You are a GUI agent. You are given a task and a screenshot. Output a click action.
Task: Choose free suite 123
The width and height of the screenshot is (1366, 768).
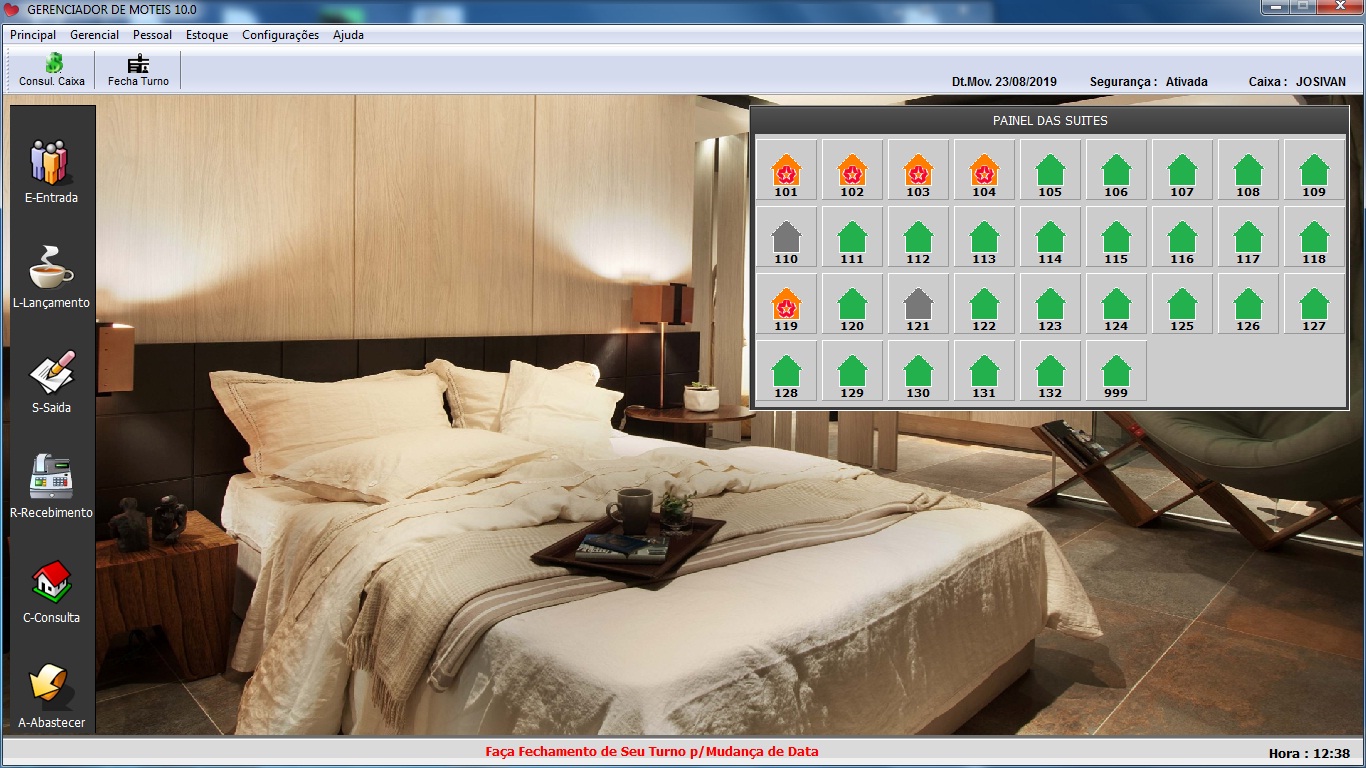(1050, 304)
